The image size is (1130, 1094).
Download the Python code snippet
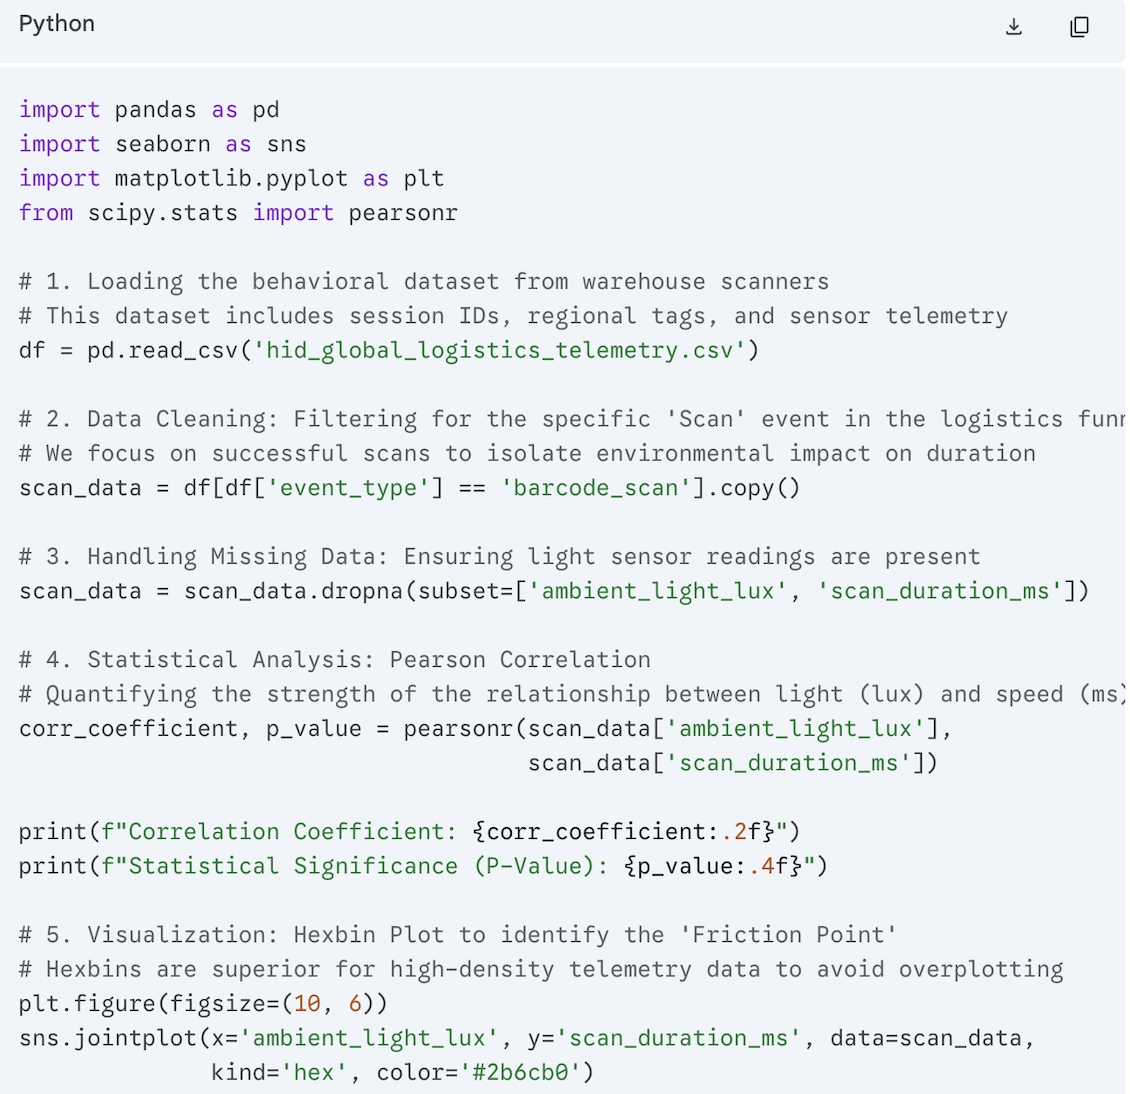point(1014,27)
